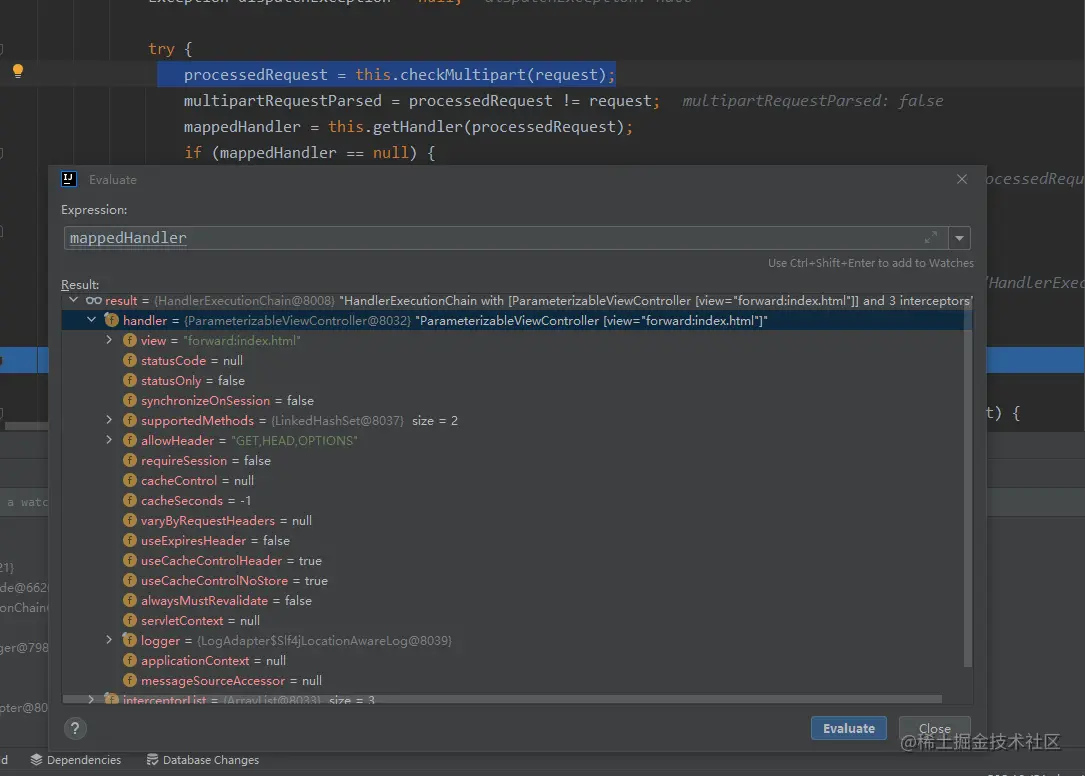
Task: Select the statusCode = null row
Action: [513, 361]
